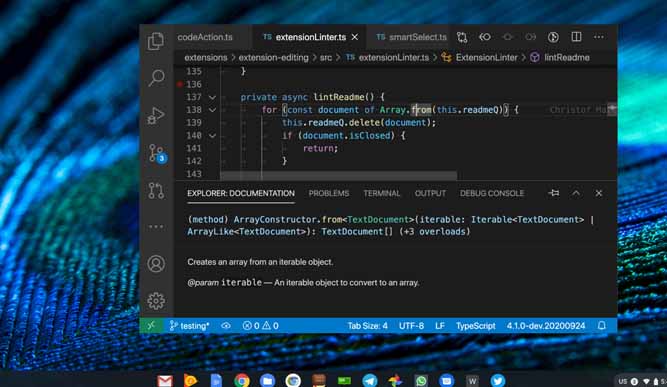The height and width of the screenshot is (387, 667).
Task: Open the Debug Console panel tab
Action: (492, 194)
